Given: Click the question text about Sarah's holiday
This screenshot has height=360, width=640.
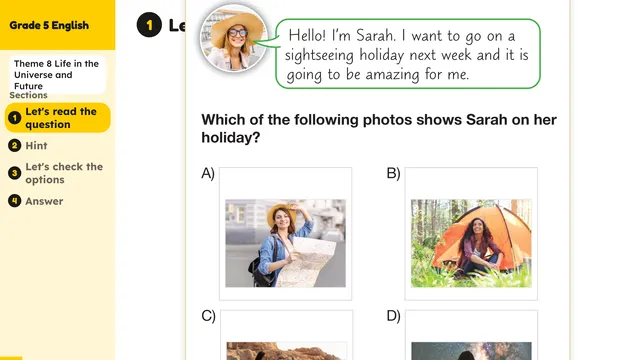Looking at the screenshot, I should tap(379, 128).
